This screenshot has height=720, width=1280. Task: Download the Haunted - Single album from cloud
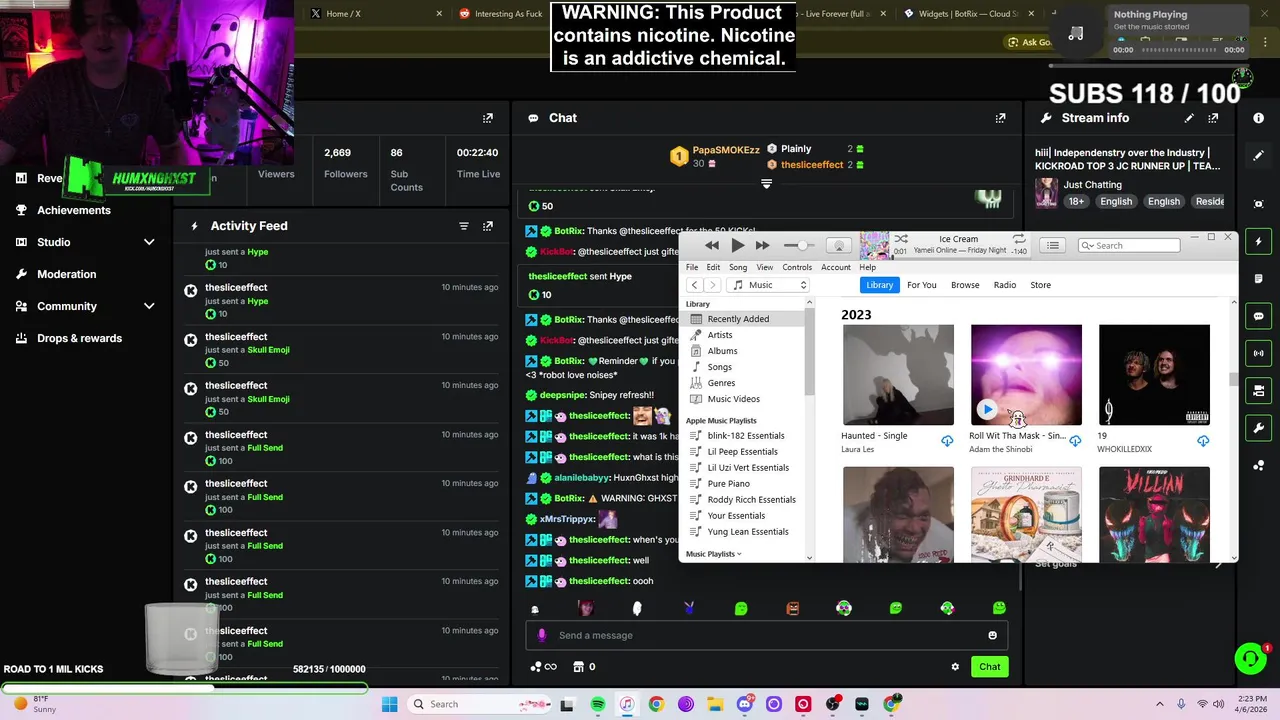(x=947, y=441)
